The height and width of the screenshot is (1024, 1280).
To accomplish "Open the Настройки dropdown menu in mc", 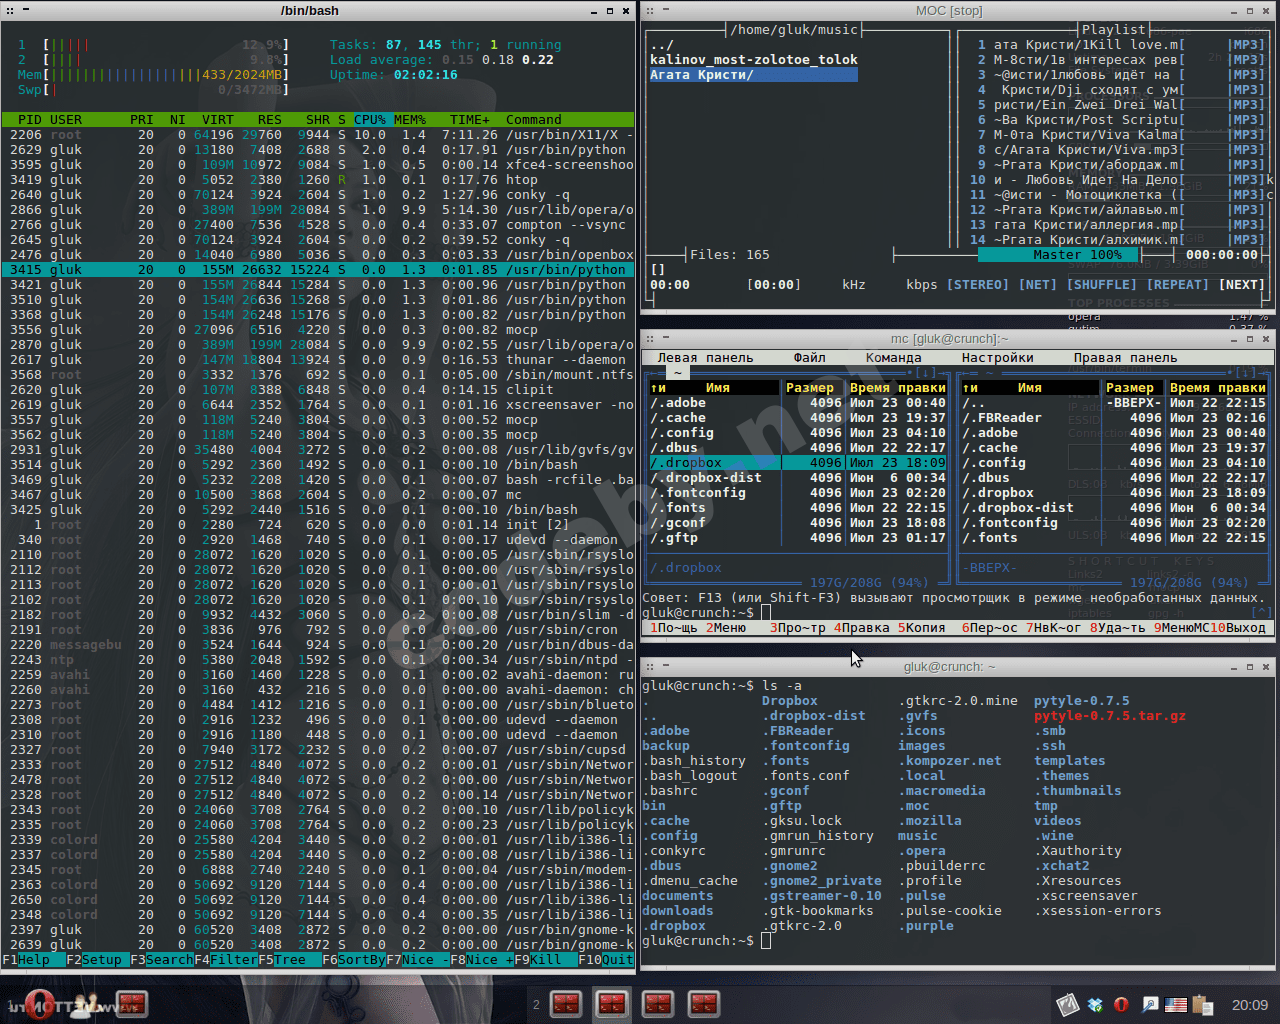I will pyautogui.click(x=997, y=358).
